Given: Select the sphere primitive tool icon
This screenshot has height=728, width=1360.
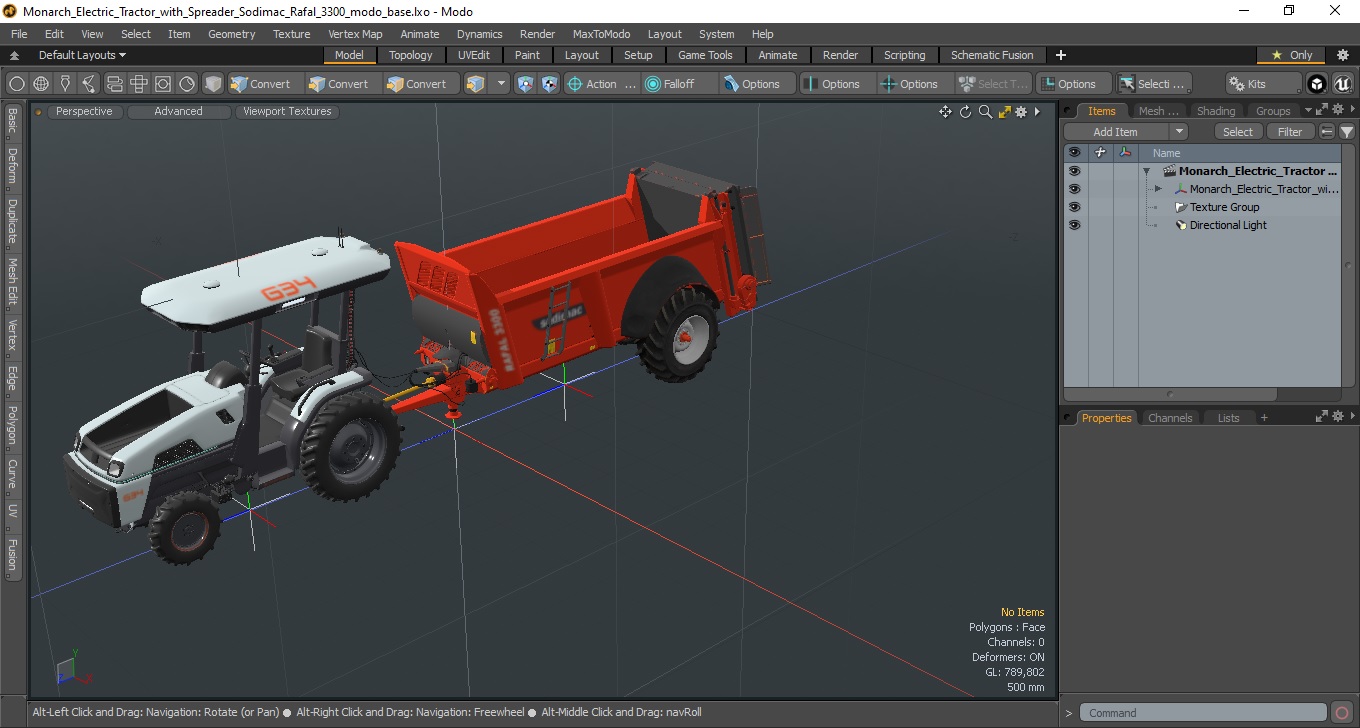Looking at the screenshot, I should (x=17, y=84).
